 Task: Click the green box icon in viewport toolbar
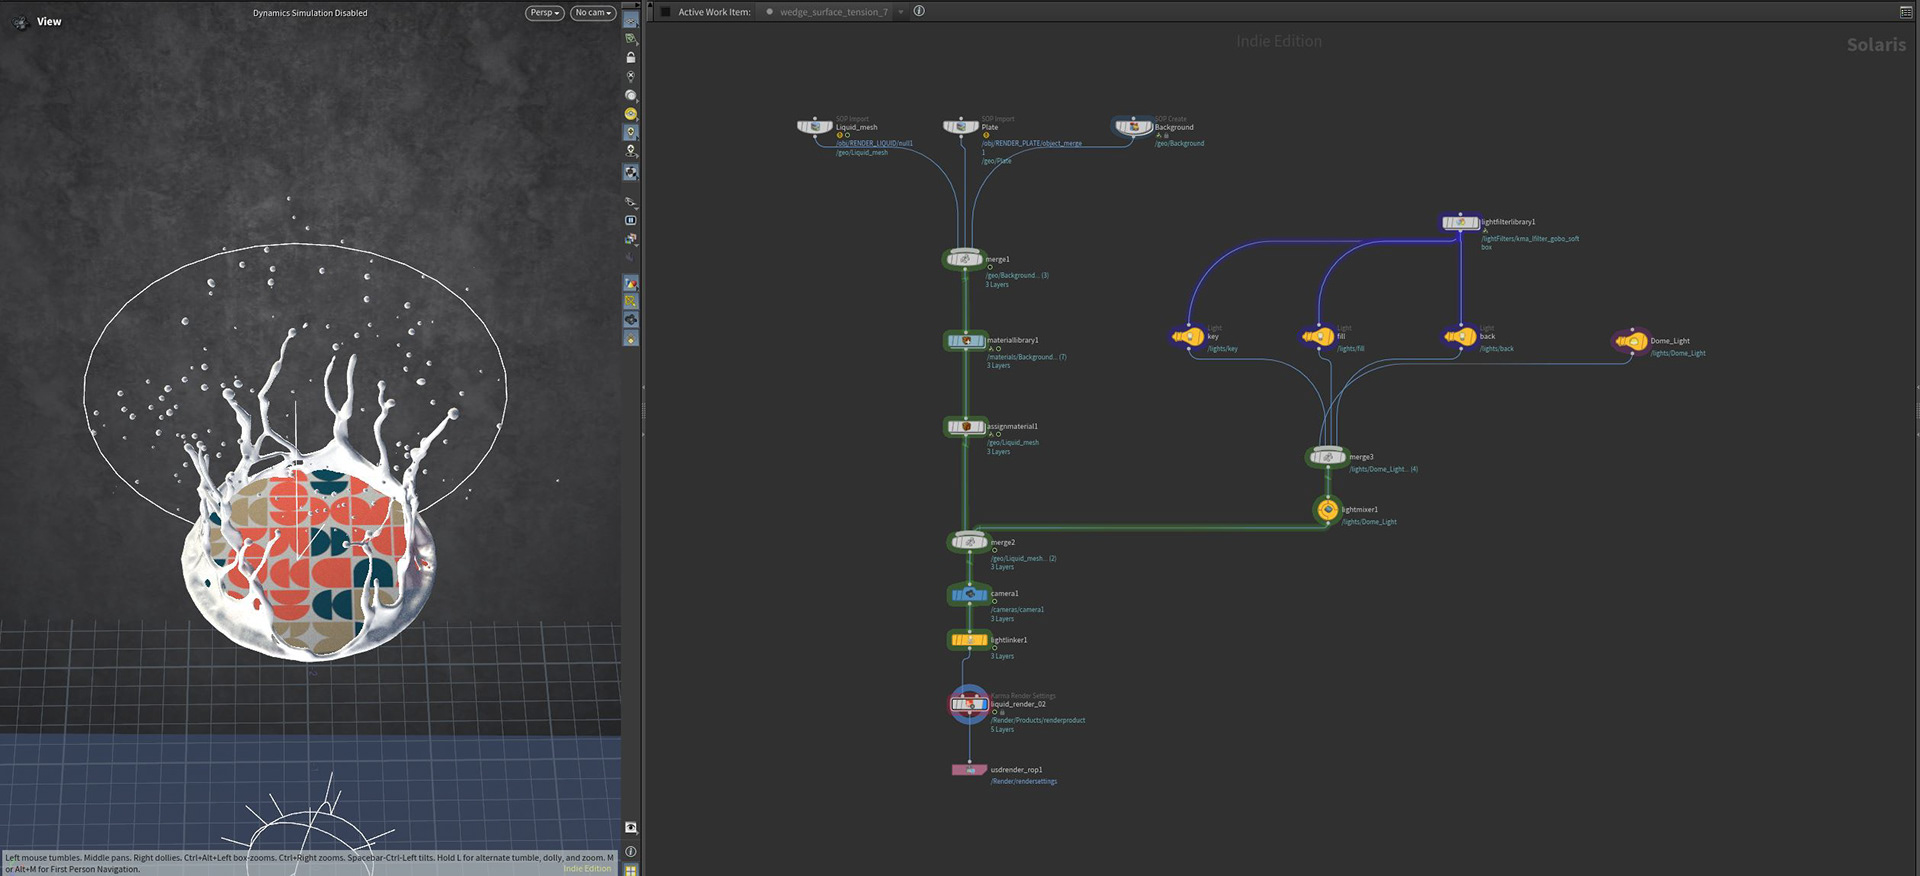coord(631,38)
